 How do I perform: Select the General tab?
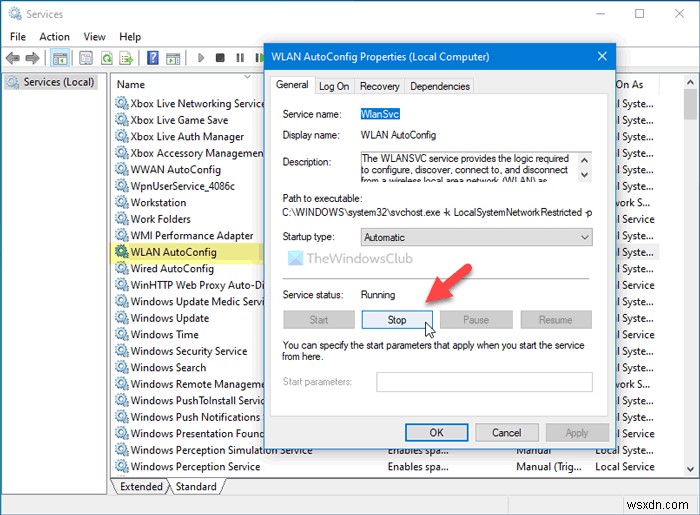pos(292,85)
